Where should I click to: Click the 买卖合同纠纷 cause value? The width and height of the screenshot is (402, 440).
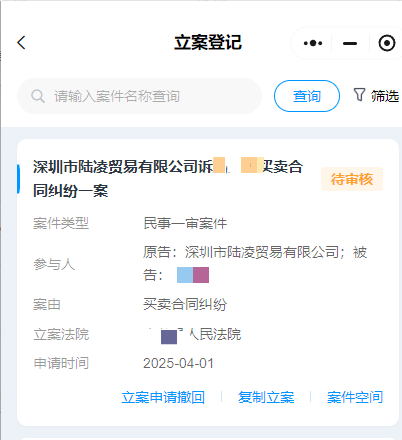coord(185,304)
